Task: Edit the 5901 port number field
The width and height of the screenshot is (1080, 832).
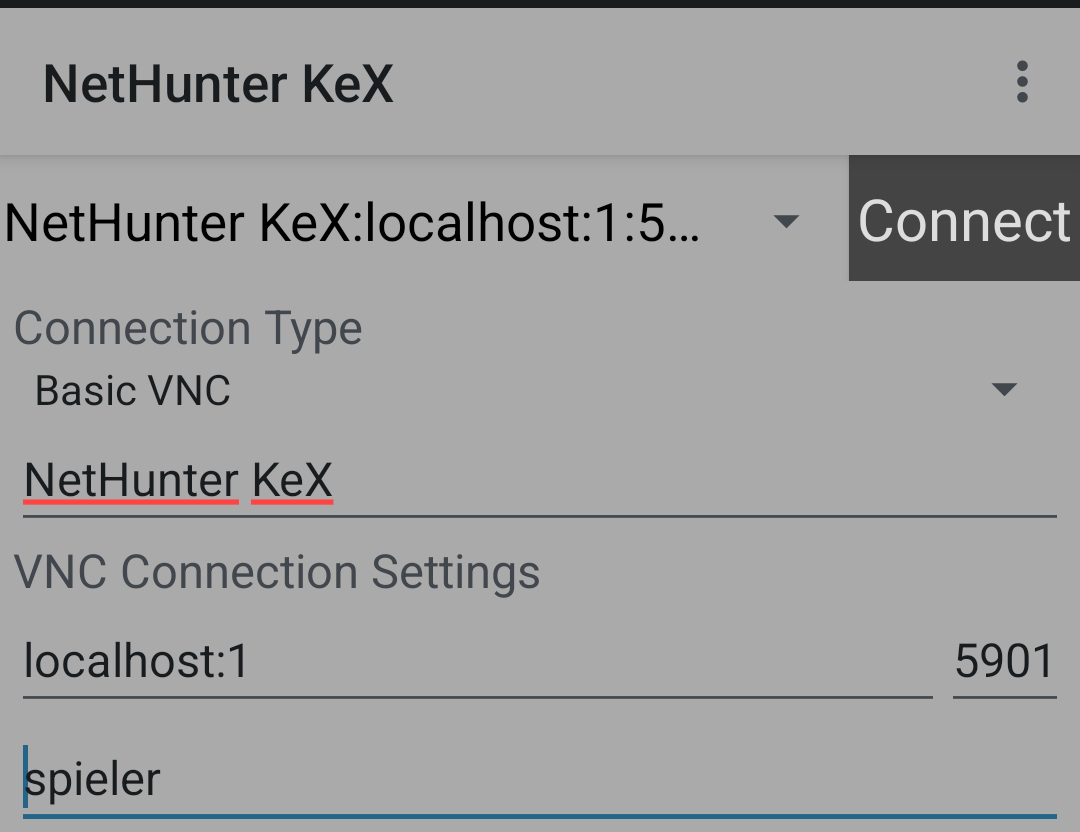Action: coord(1004,662)
